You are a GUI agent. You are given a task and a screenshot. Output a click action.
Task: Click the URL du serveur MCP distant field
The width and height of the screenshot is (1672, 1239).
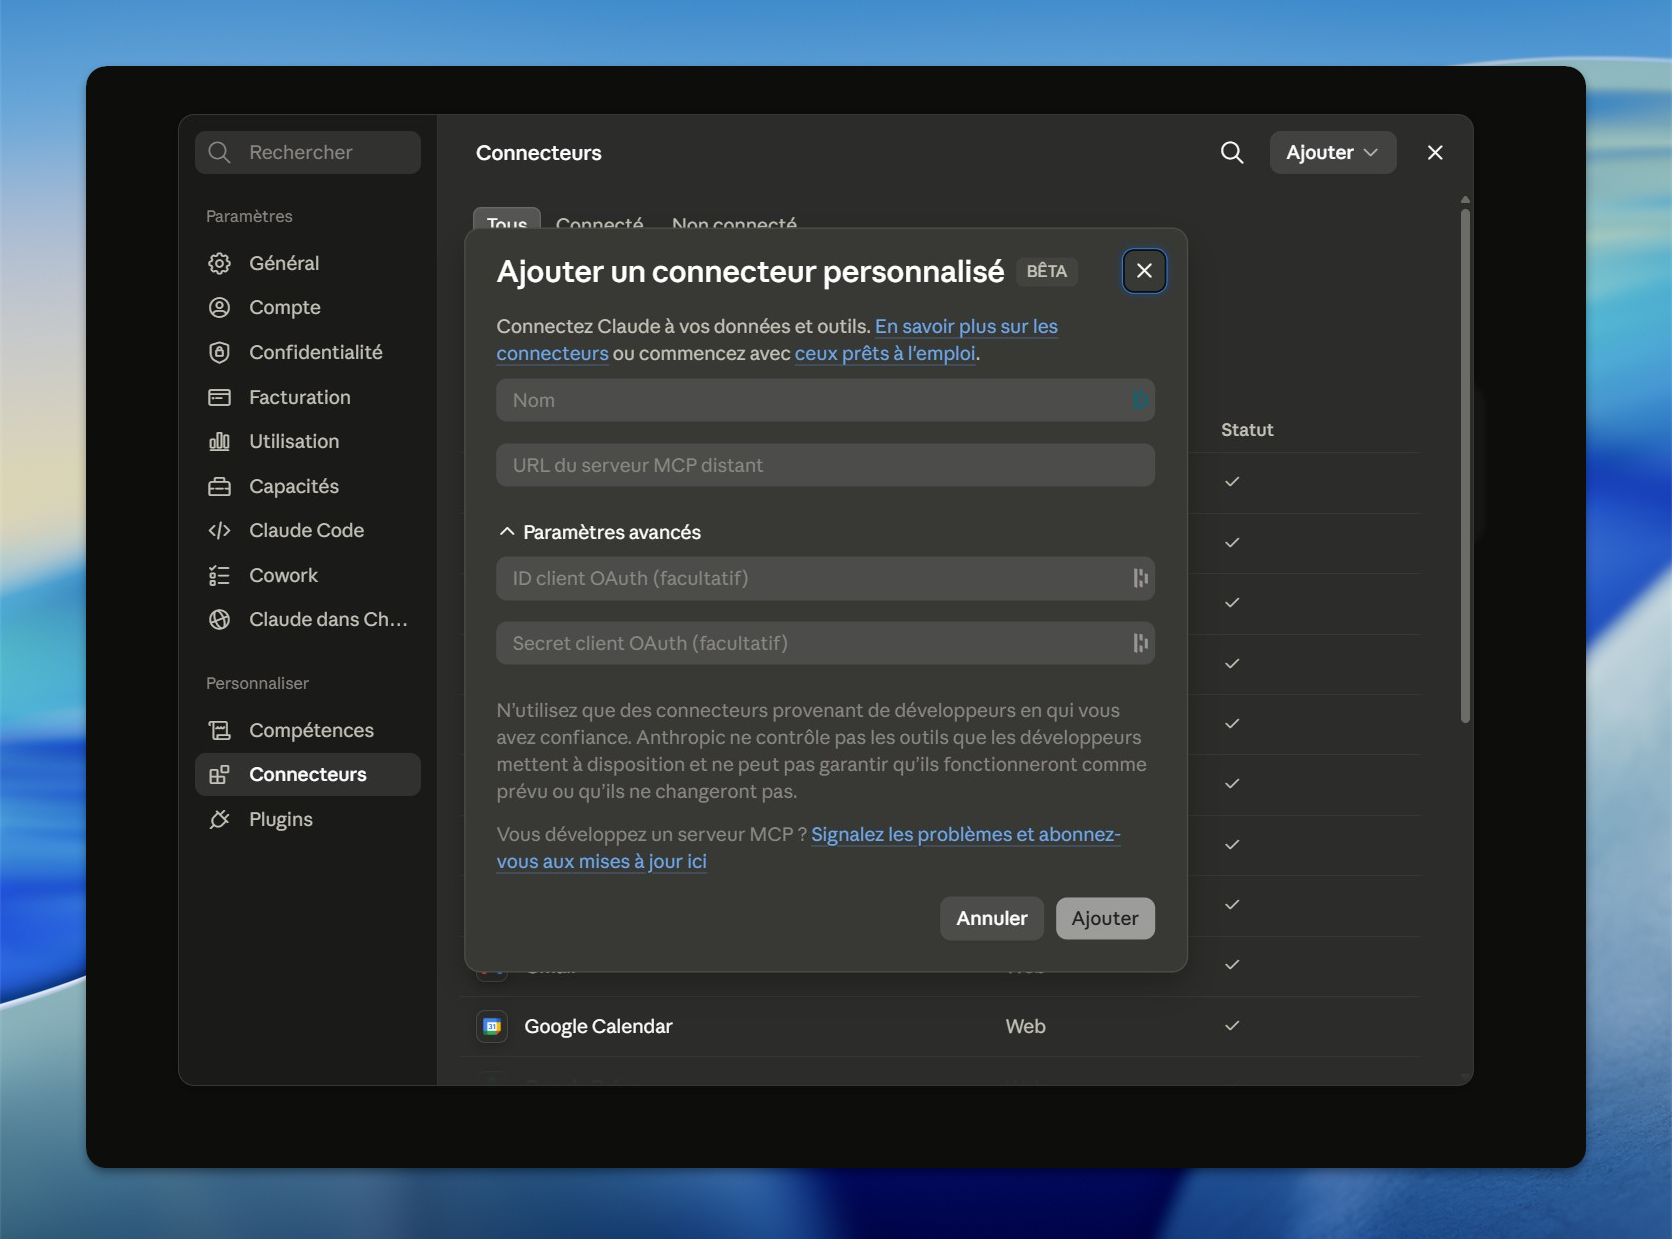[x=826, y=465]
